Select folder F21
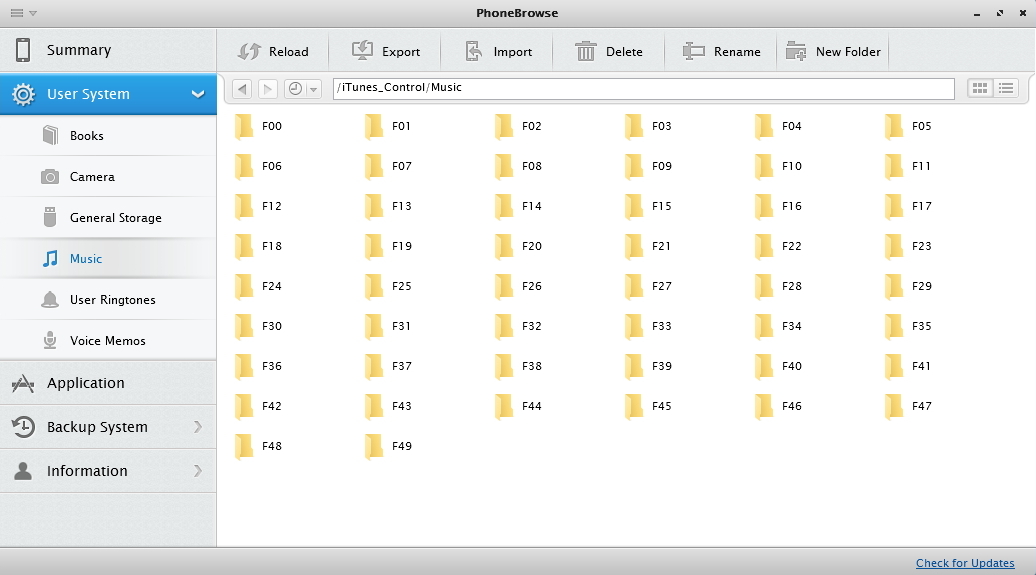The width and height of the screenshot is (1036, 575). [x=648, y=246]
